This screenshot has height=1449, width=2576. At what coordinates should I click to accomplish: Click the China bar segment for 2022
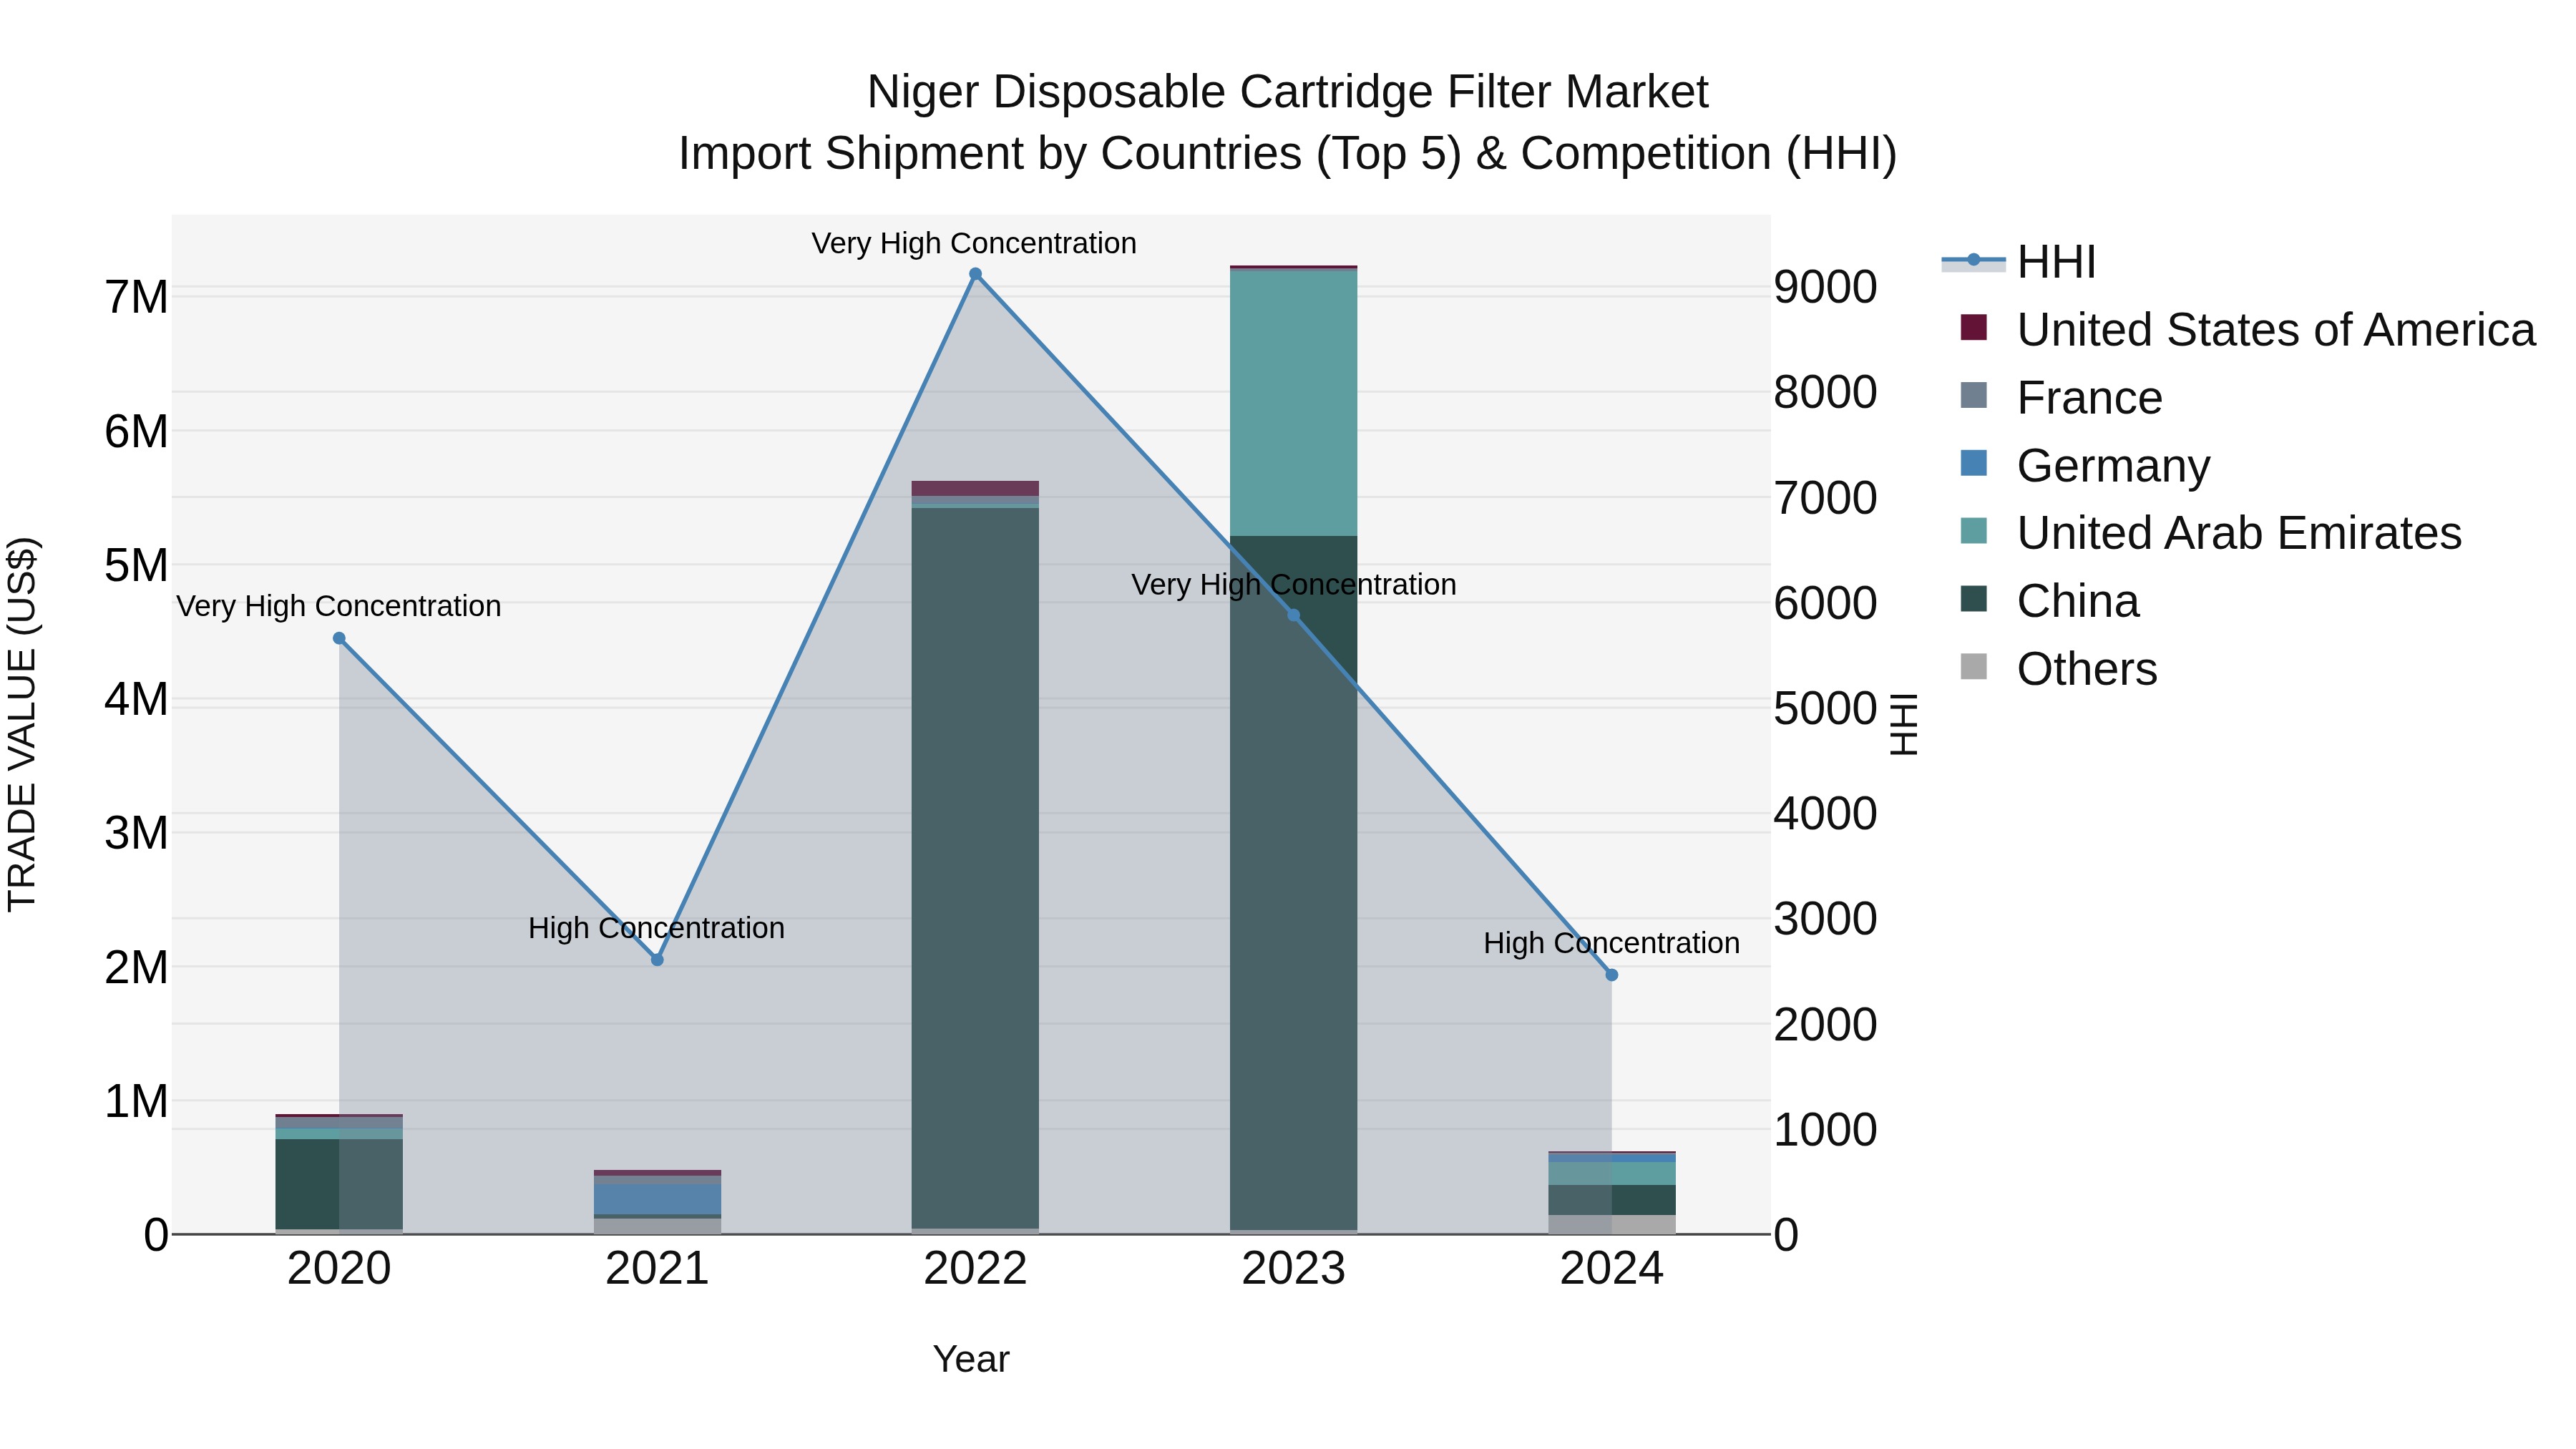click(975, 868)
